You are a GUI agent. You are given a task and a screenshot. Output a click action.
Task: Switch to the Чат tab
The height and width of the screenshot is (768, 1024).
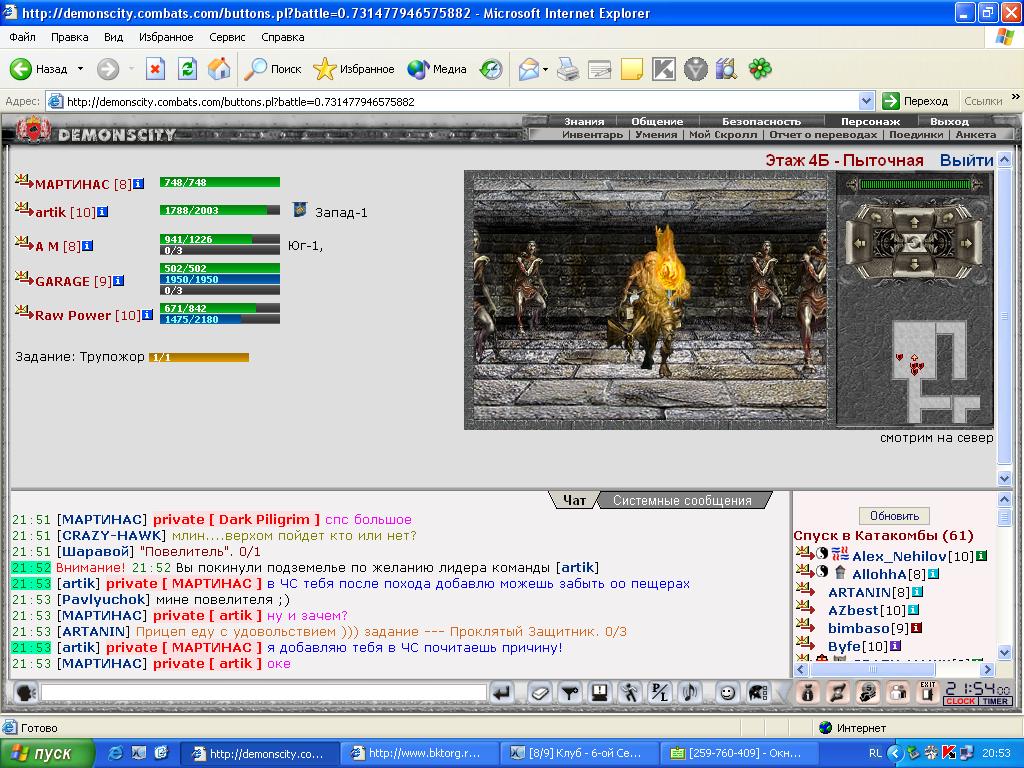click(573, 500)
